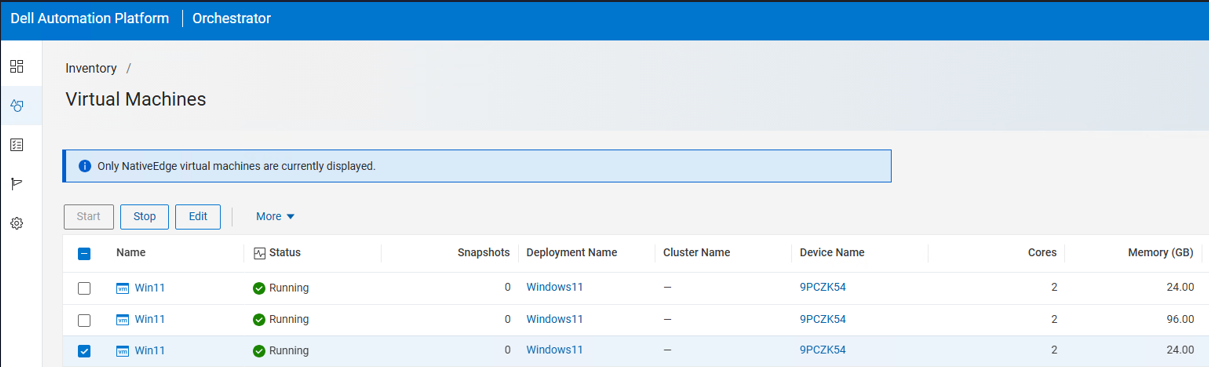Click the Dell Automation Platform title
This screenshot has width=1209, height=367.
pos(90,19)
